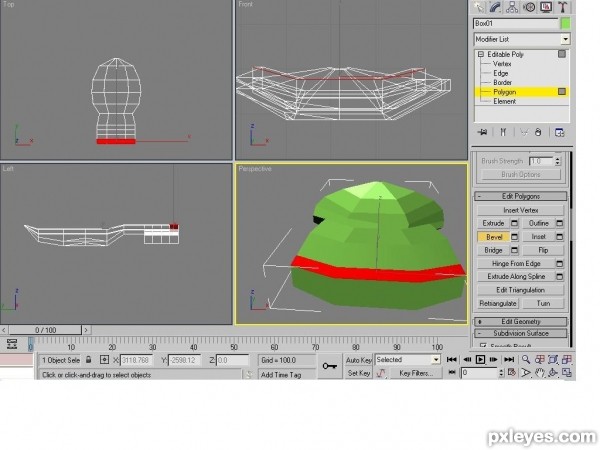Open the Modifier List dropdown
Viewport: 600px width, 450px height.
(x=565, y=39)
